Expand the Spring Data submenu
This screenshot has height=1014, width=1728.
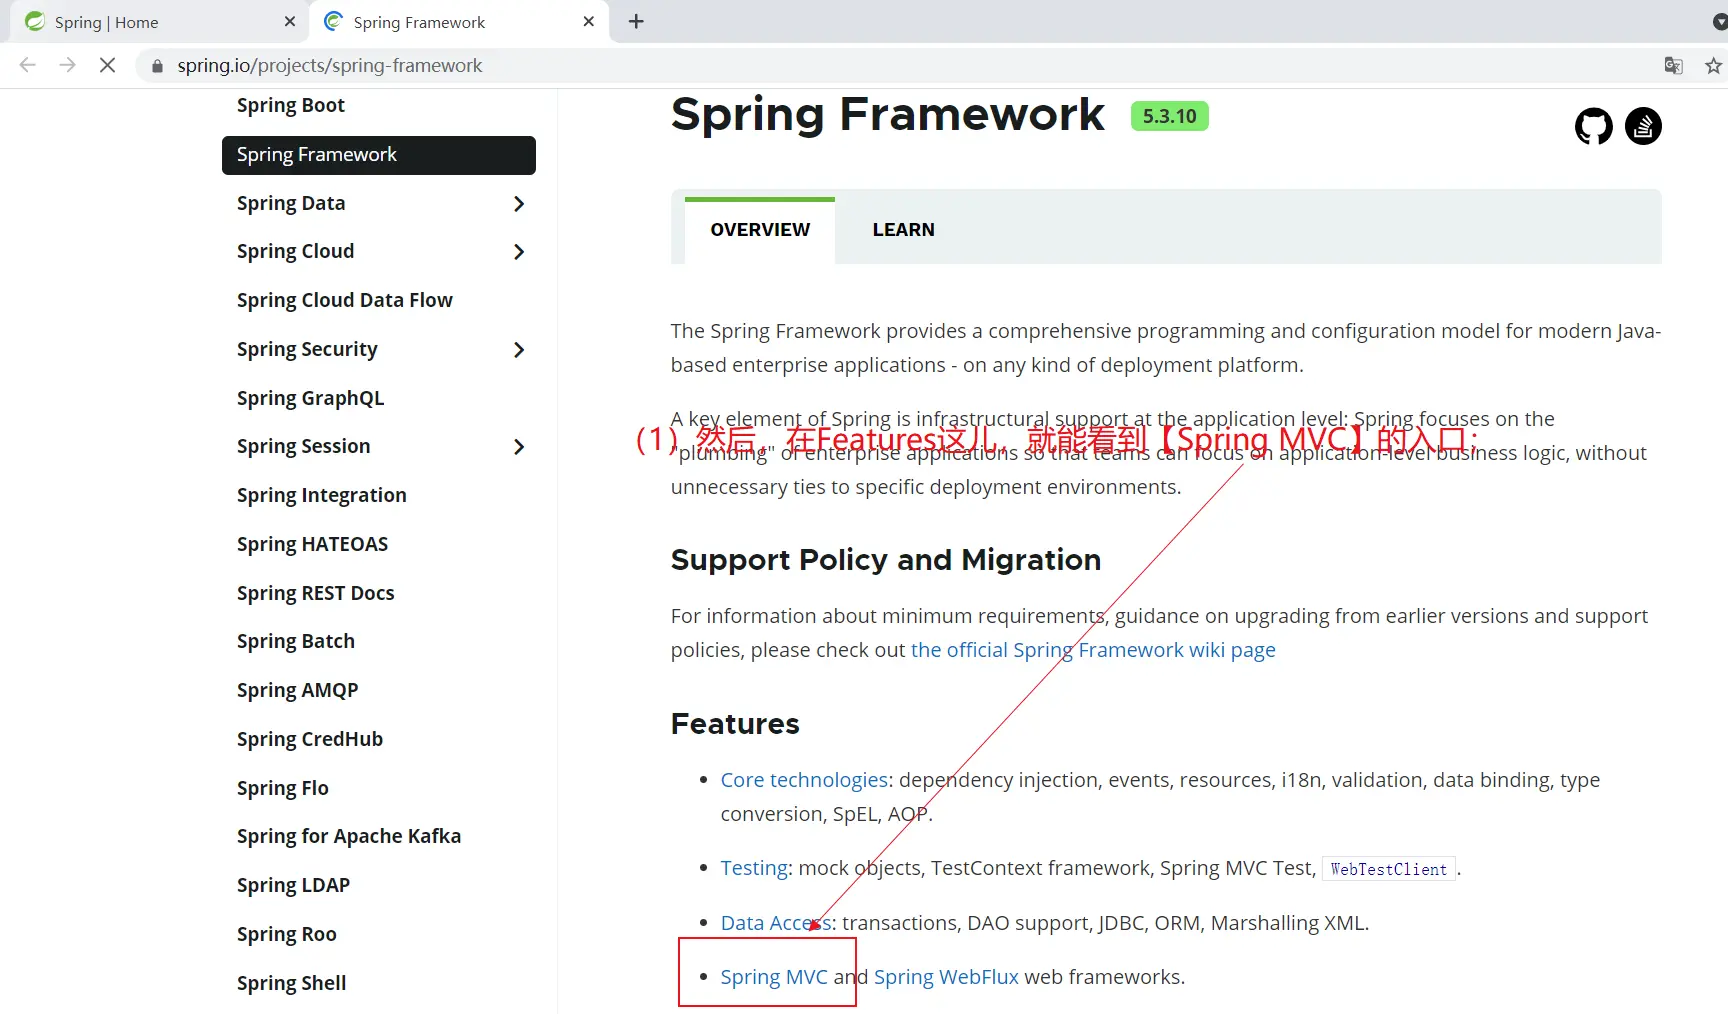(x=518, y=204)
